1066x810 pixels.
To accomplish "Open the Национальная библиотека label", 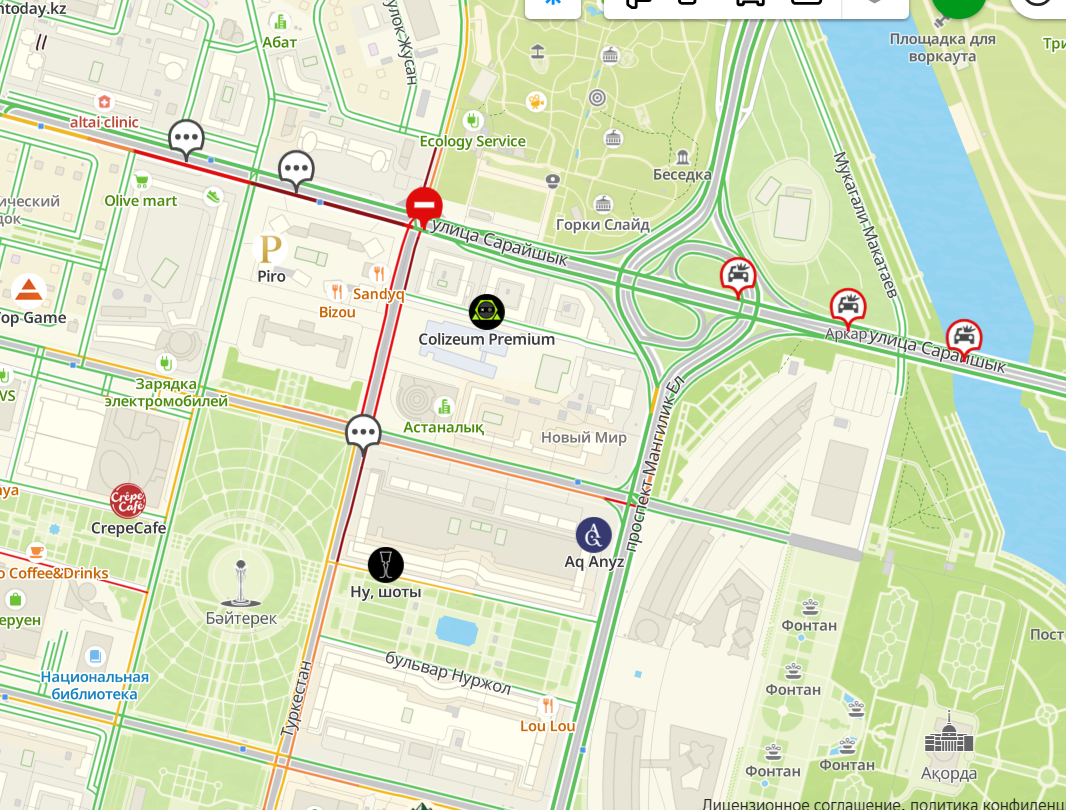I will coord(94,686).
